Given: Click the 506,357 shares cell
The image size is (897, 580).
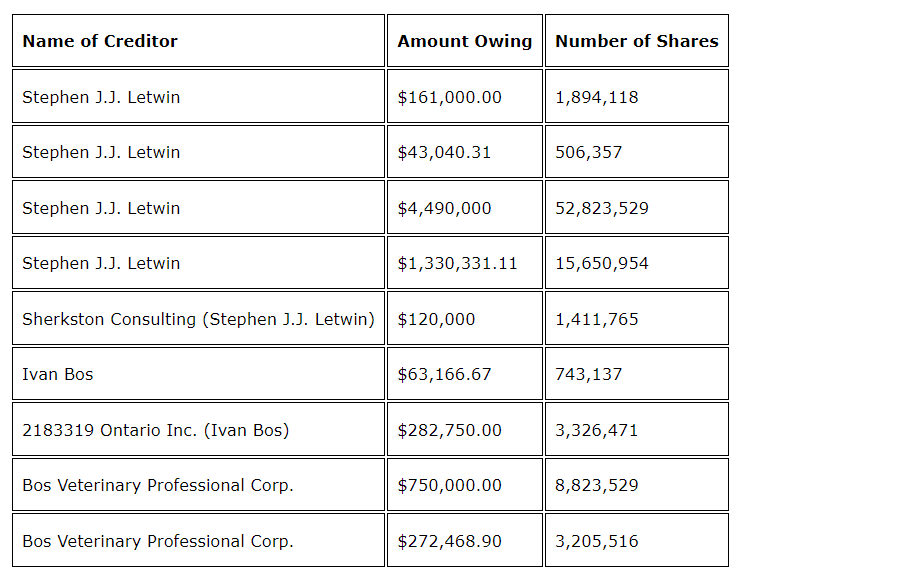Looking at the screenshot, I should (589, 152).
